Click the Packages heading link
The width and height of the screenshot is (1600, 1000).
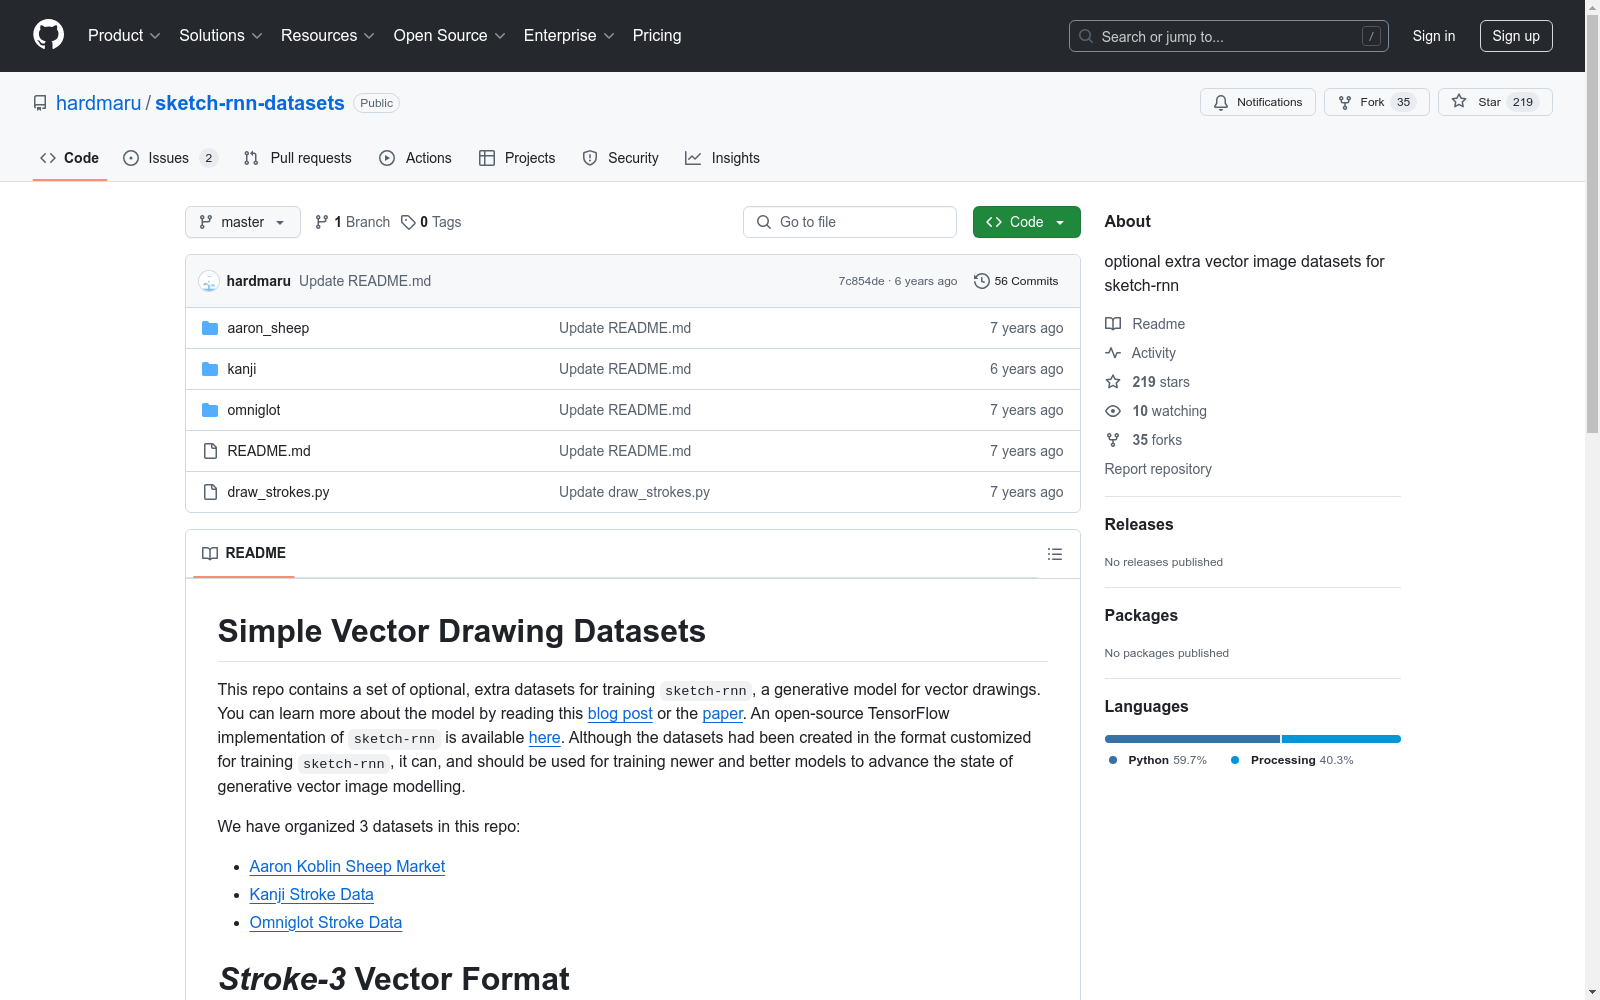1141,615
